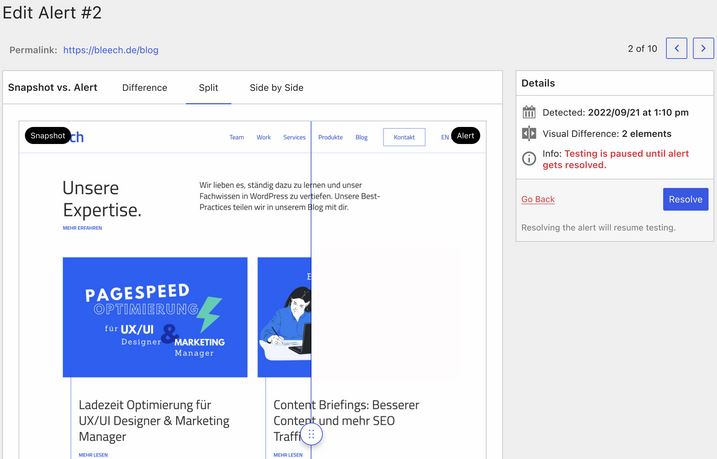This screenshot has height=459, width=717.
Task: Click the Resolving the alert will resume text
Action: coord(598,228)
